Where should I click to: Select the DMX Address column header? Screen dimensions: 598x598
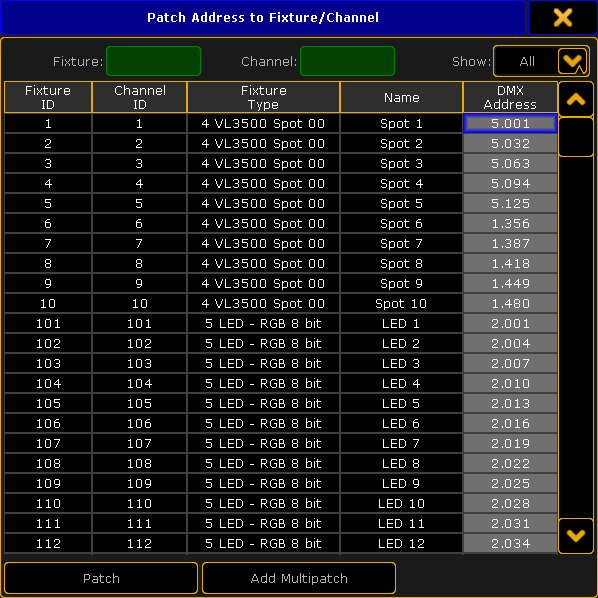pos(510,97)
